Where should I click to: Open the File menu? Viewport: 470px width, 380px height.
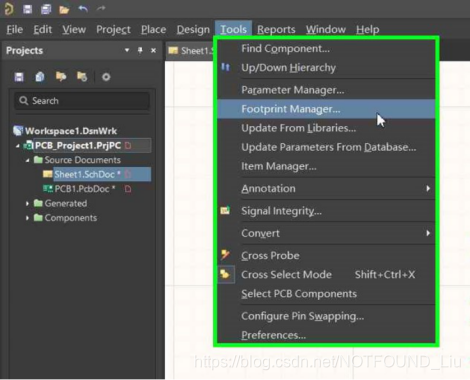tap(15, 30)
